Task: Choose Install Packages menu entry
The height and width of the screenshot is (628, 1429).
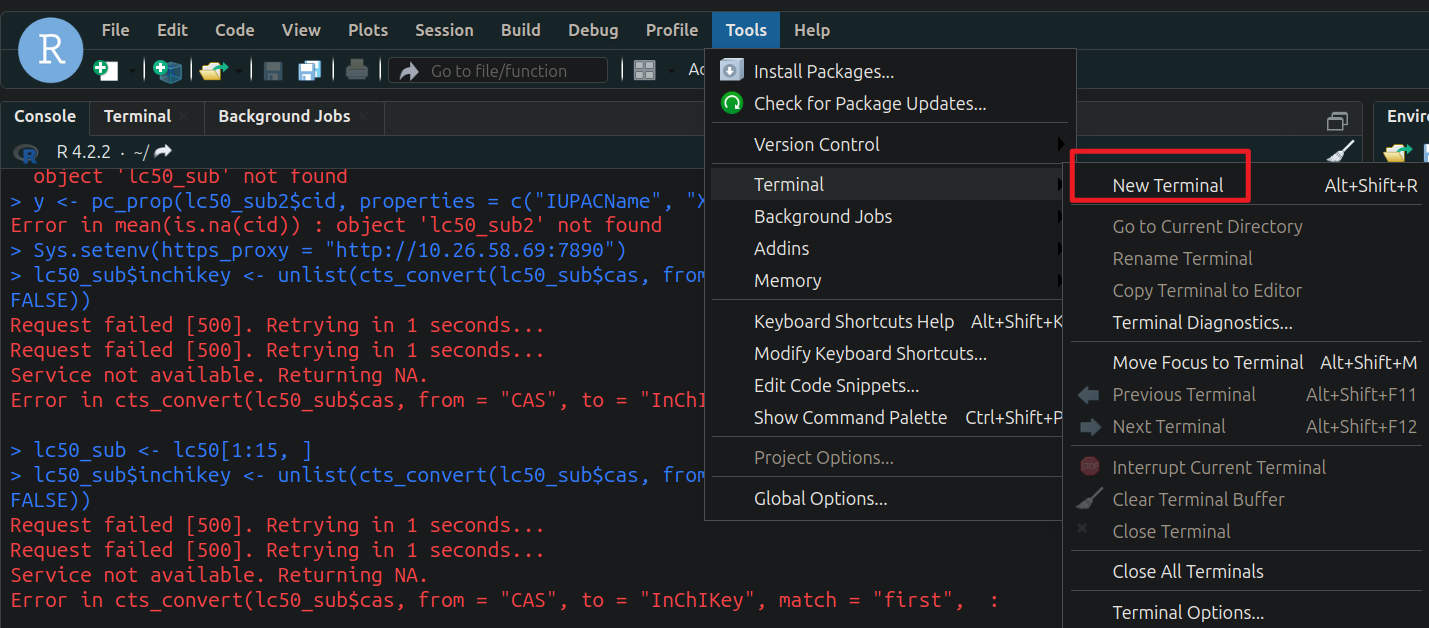Action: tap(823, 72)
